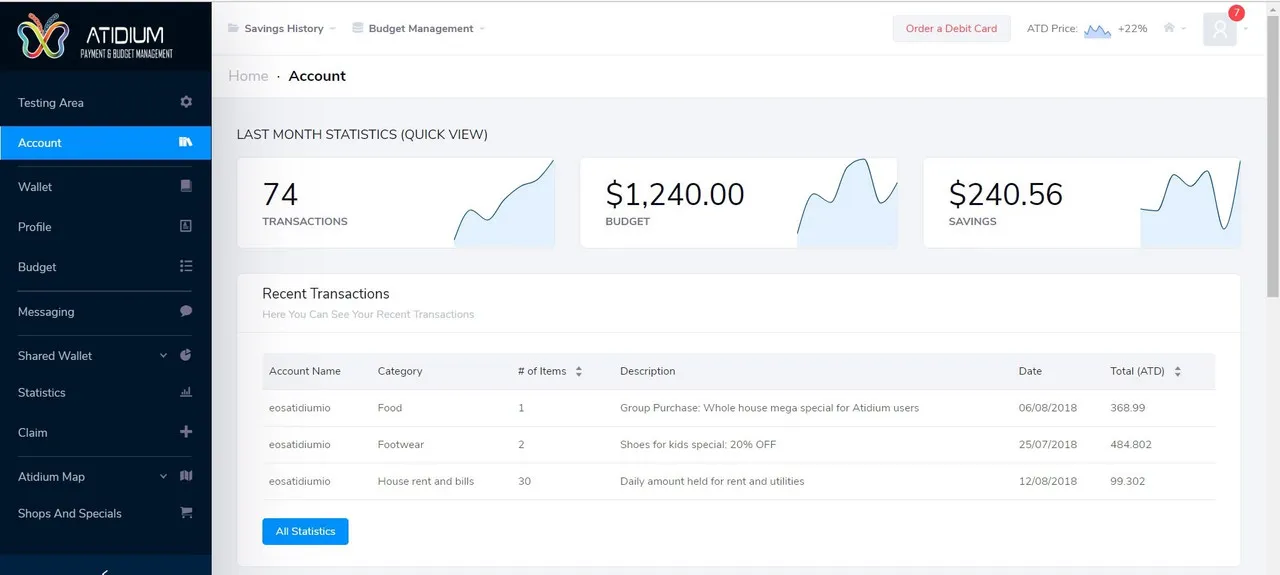1280x575 pixels.
Task: Click the plus icon next to Claim
Action: click(186, 432)
